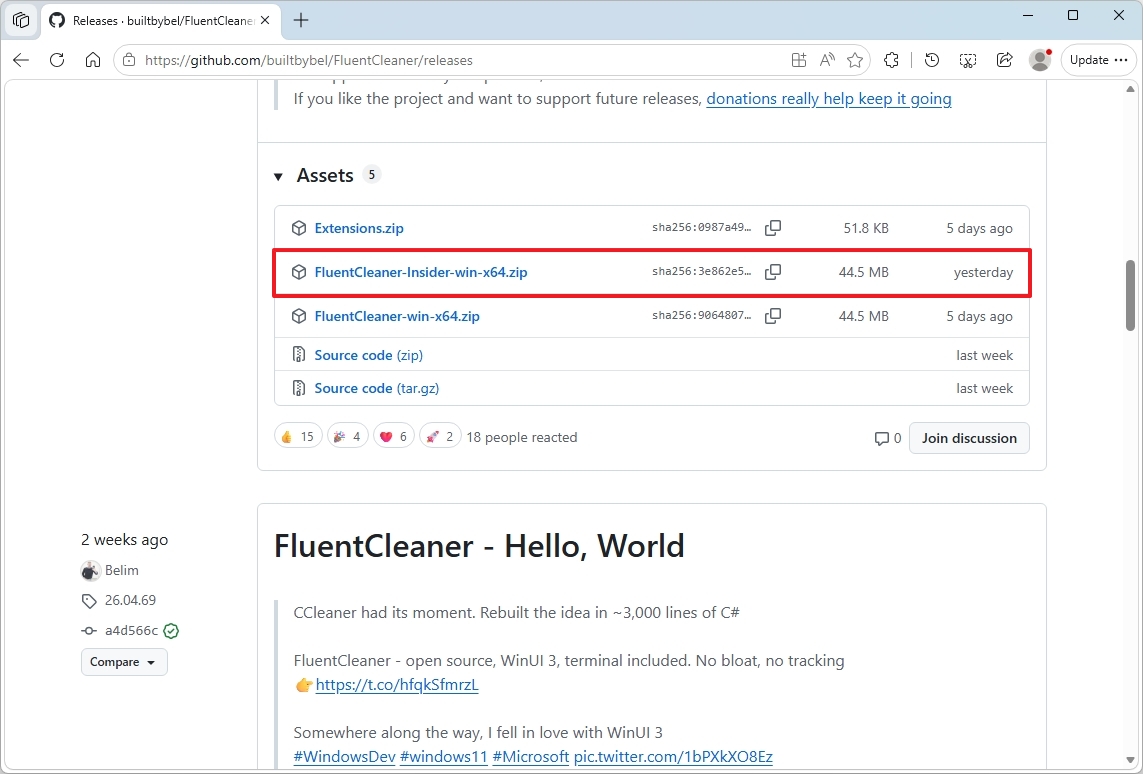Click scrollbar down arrow

pyautogui.click(x=1131, y=761)
